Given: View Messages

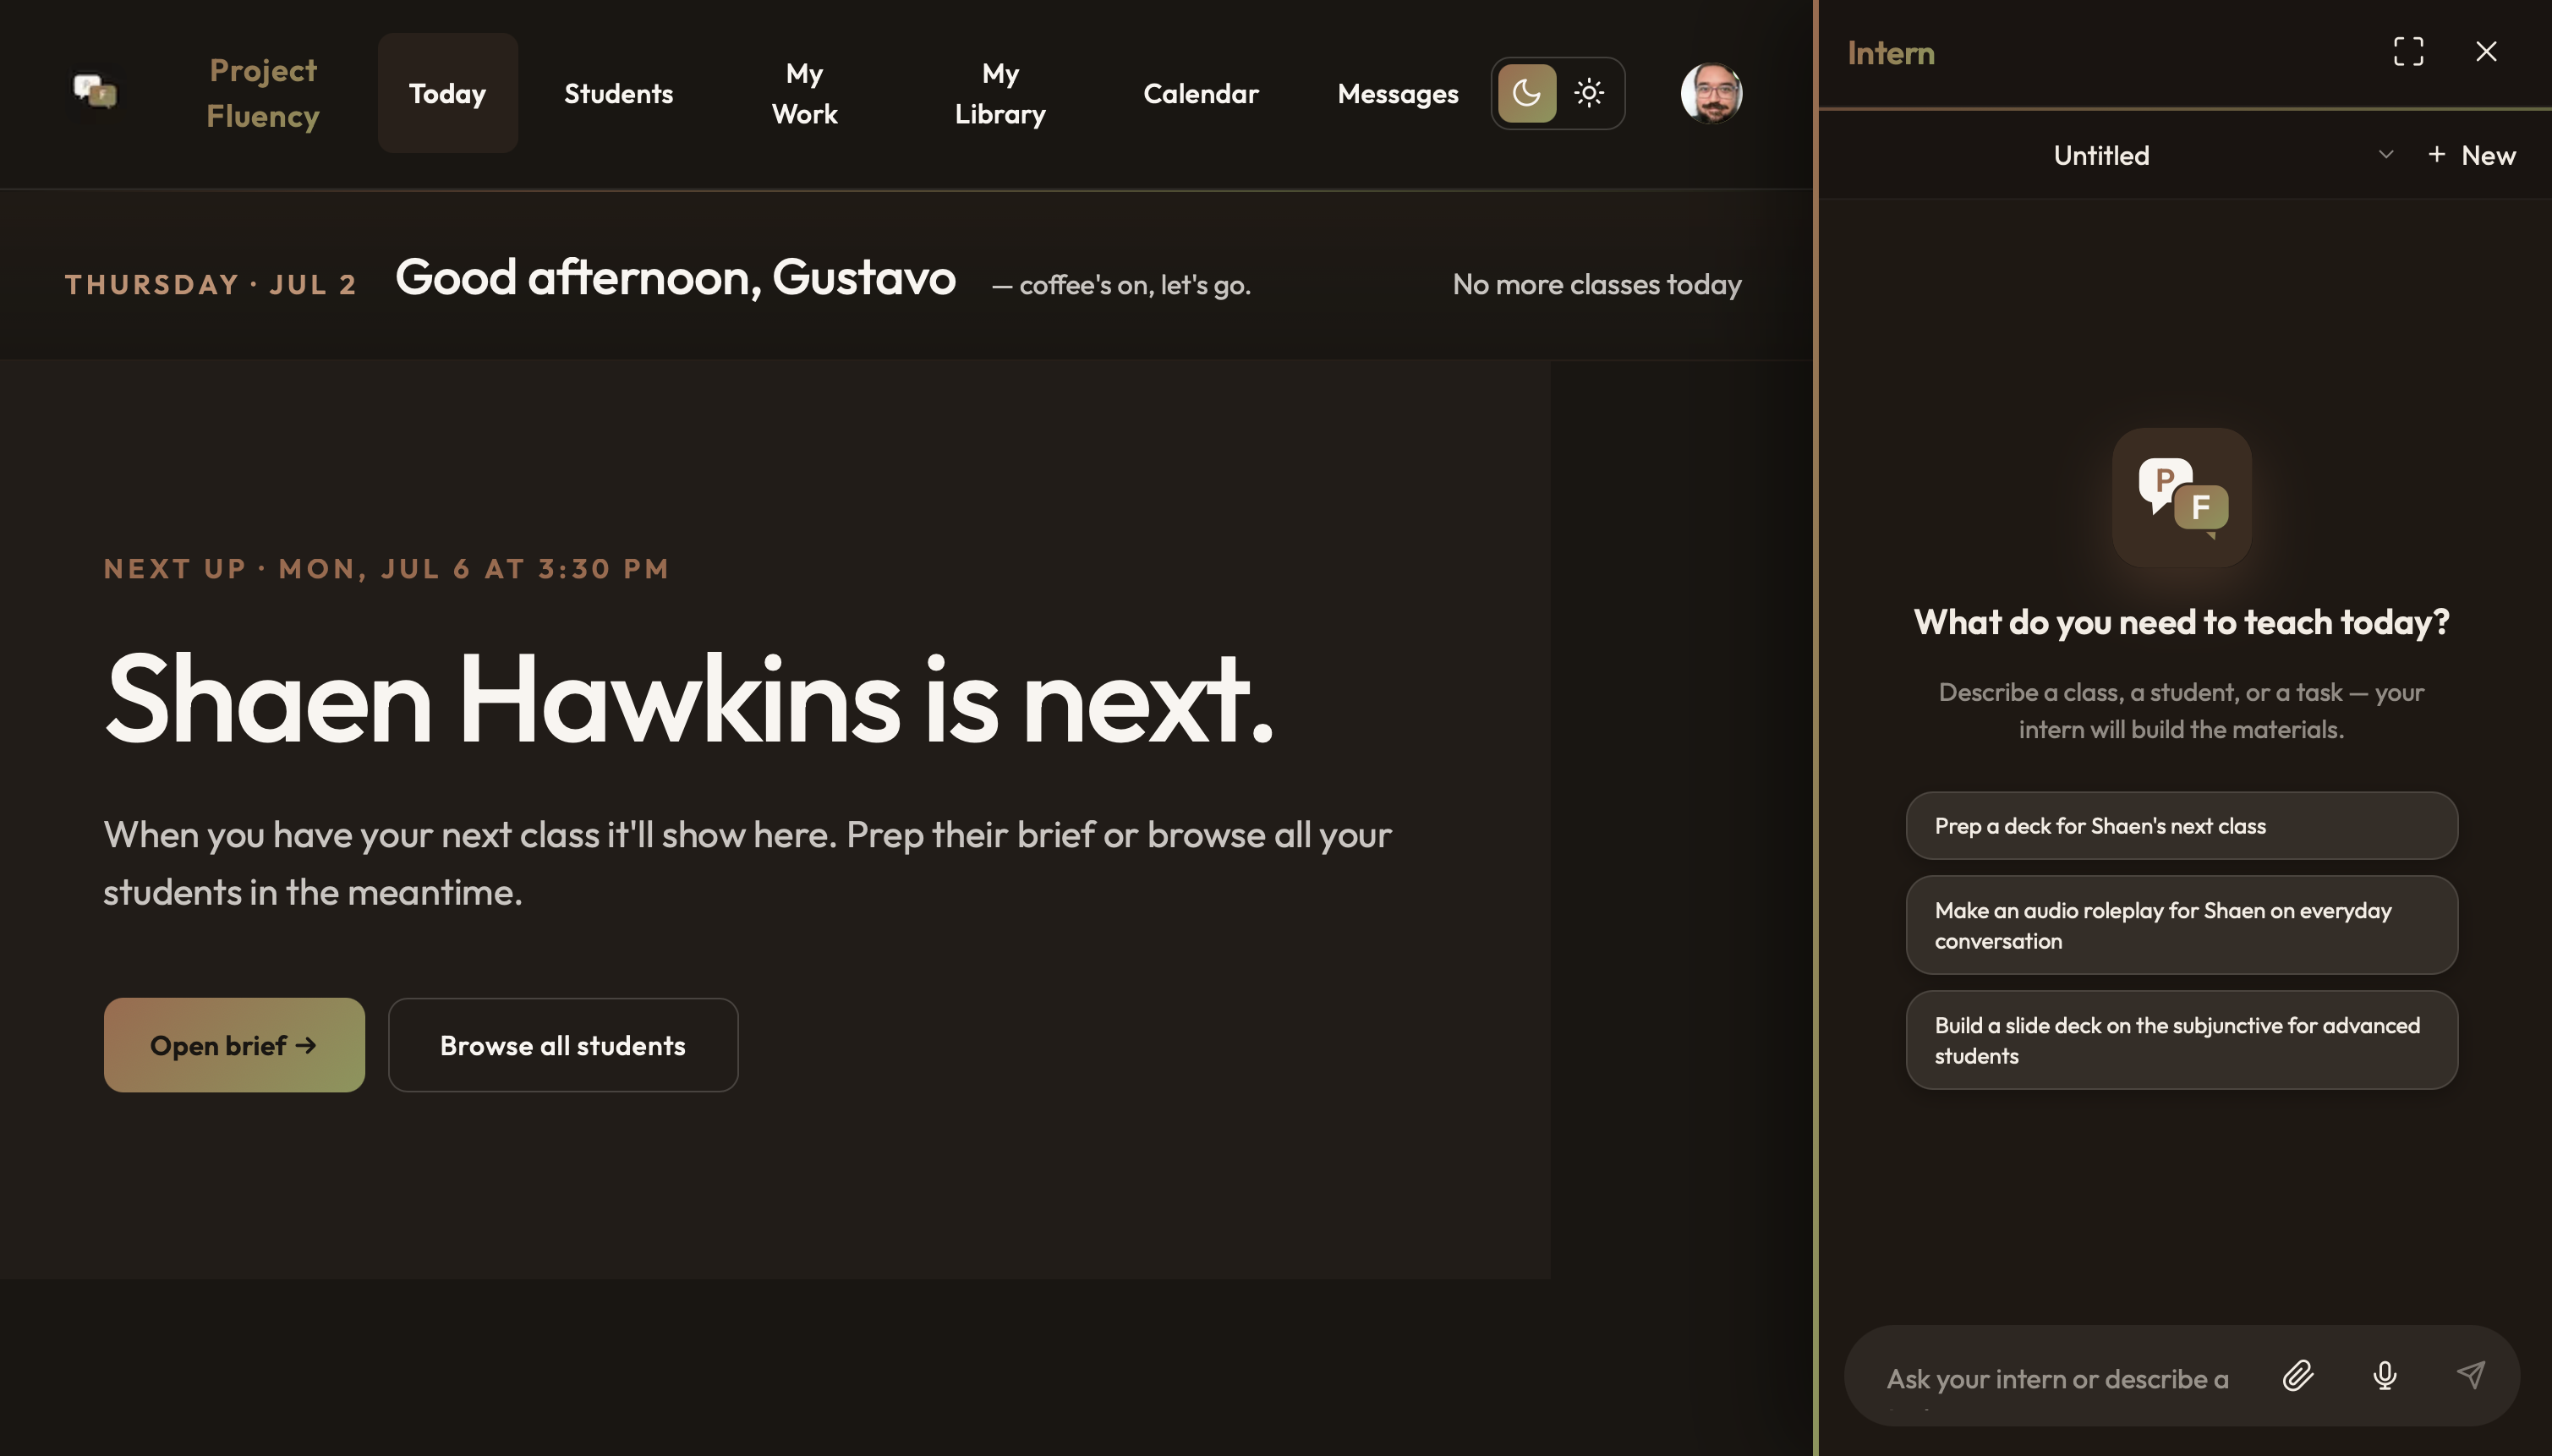Looking at the screenshot, I should 1397,93.
